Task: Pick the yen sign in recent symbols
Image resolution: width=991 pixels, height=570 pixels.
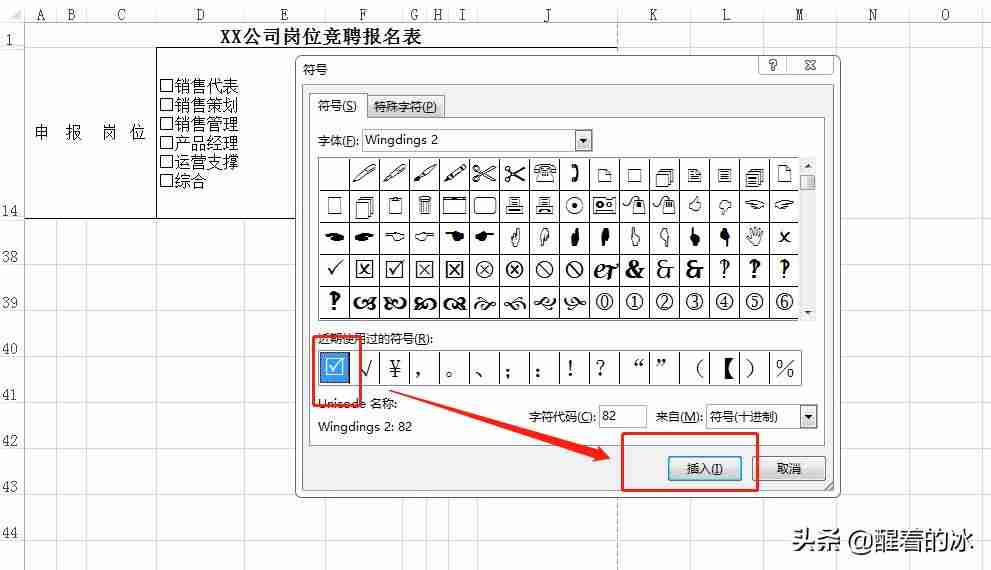Action: click(x=394, y=368)
